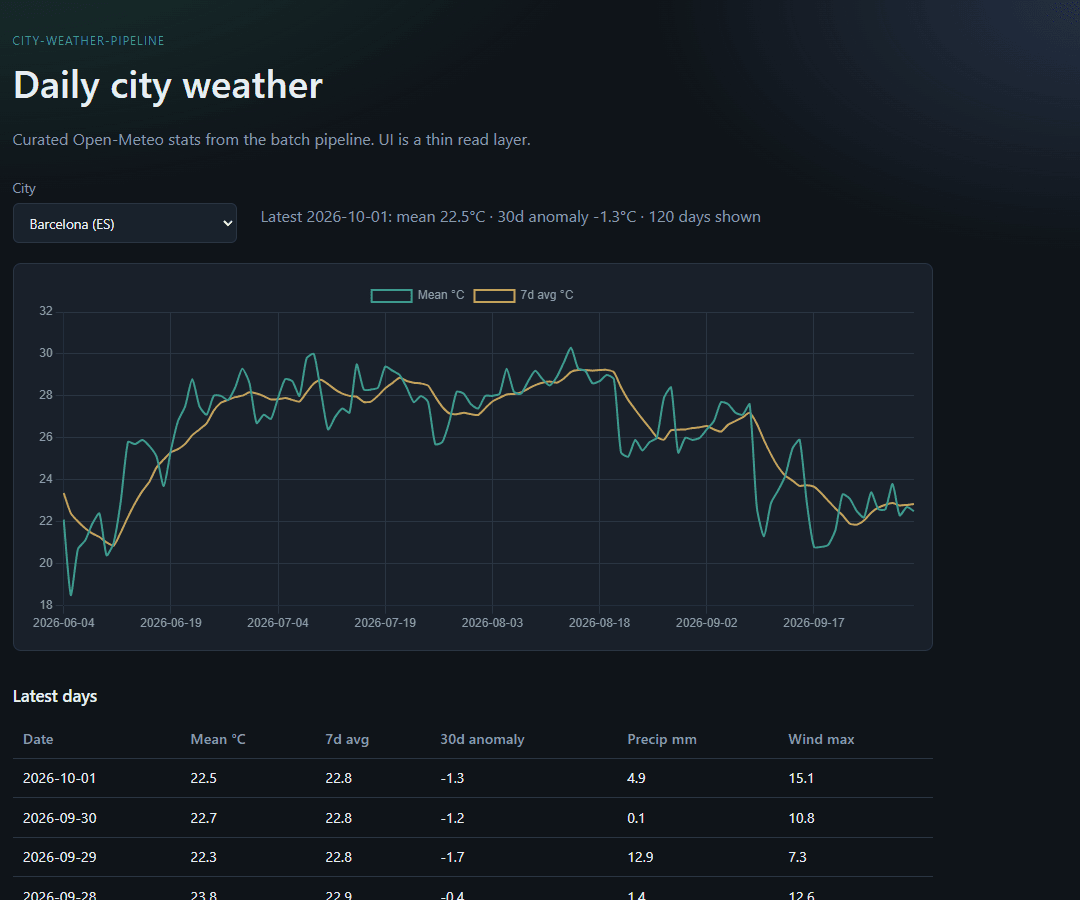Click the 7d avg column header

click(x=346, y=739)
